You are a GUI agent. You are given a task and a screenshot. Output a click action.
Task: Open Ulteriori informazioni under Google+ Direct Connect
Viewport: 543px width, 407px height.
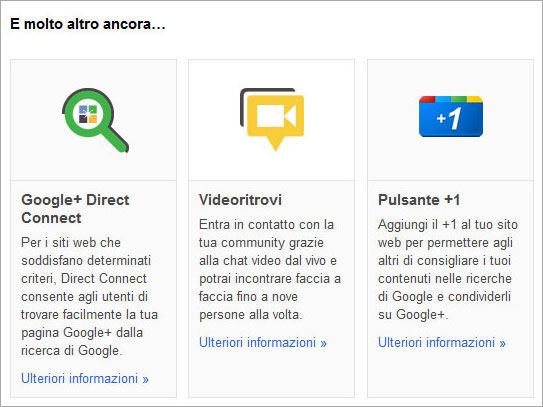[85, 378]
